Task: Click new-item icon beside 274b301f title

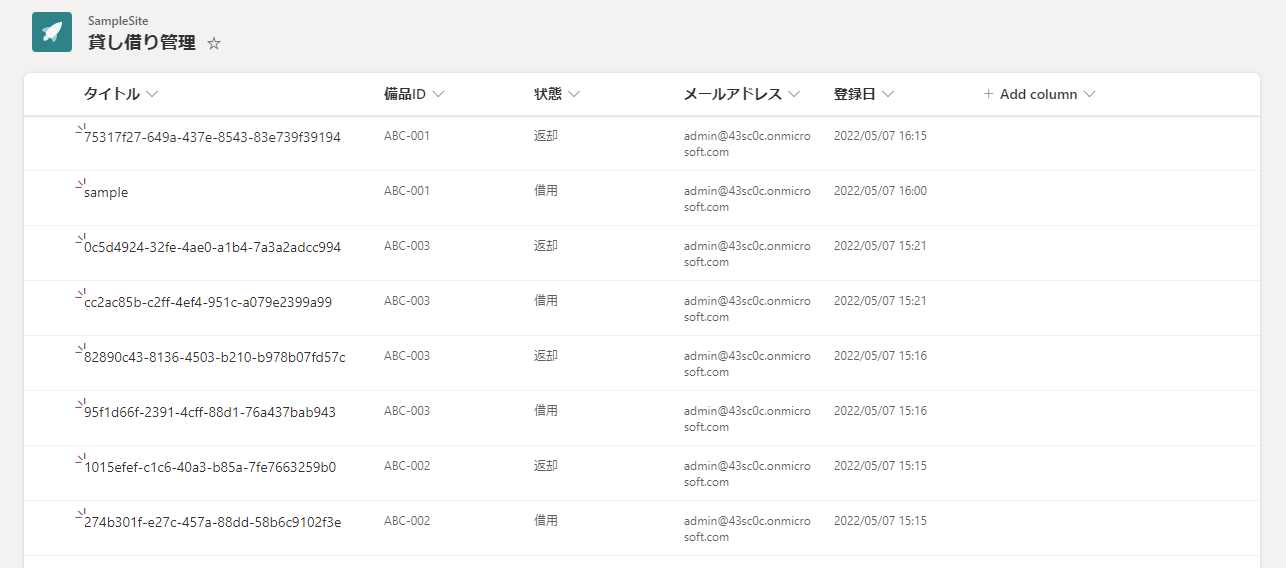Action: (x=81, y=513)
